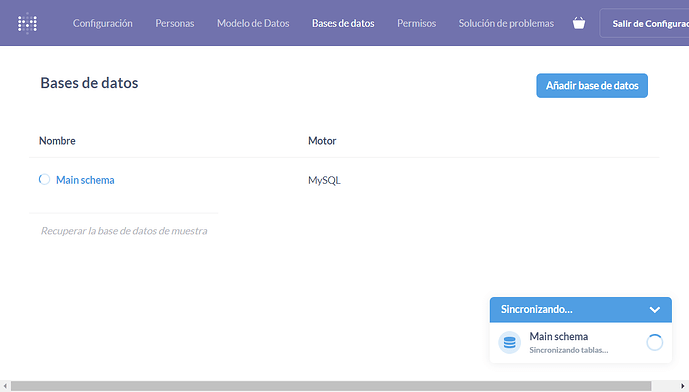The height and width of the screenshot is (392, 689).
Task: Click the Metabase logo icon
Action: click(27, 23)
